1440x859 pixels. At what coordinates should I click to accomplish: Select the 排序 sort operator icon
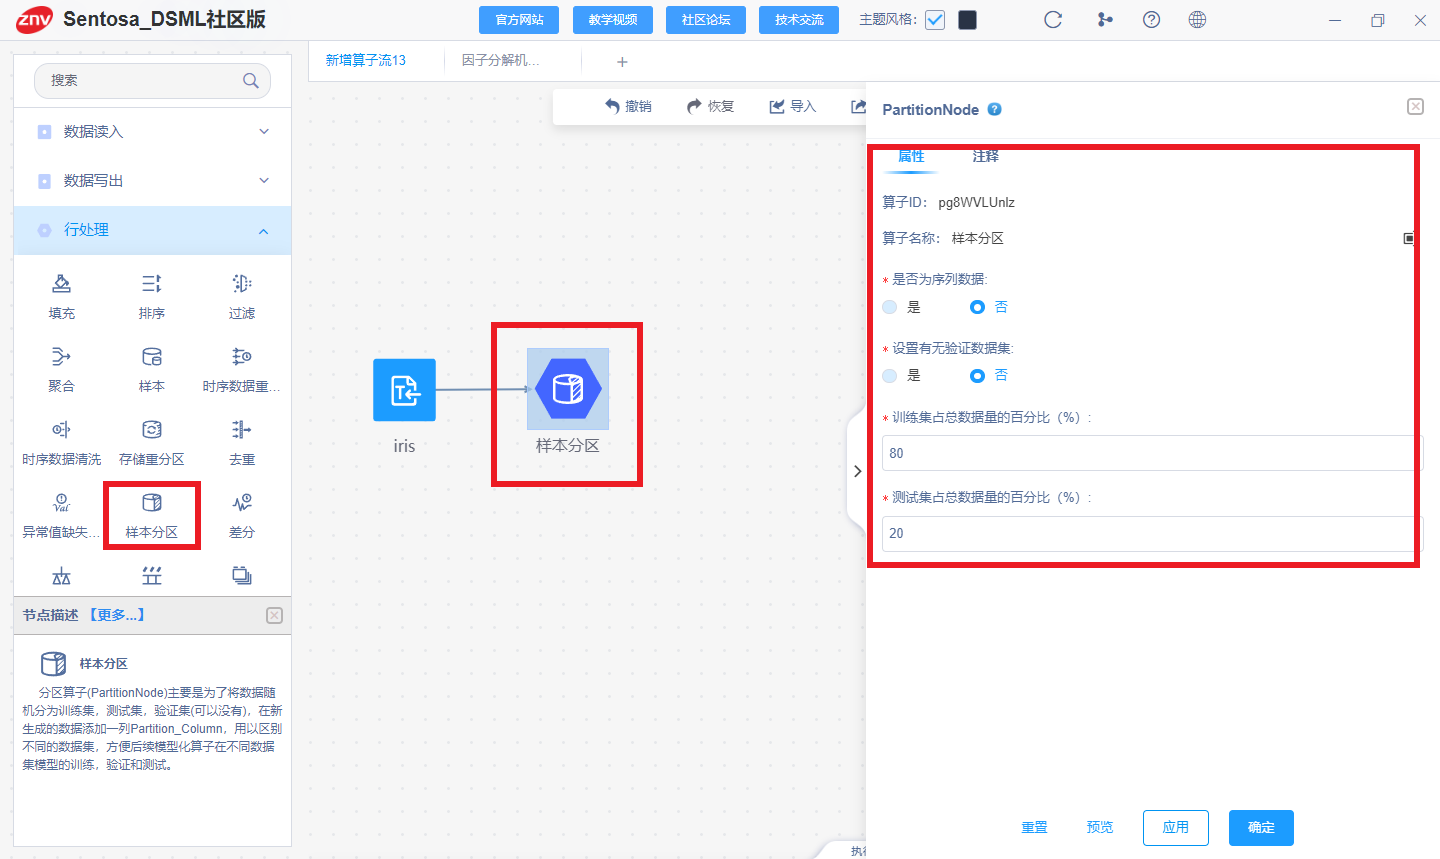click(151, 284)
